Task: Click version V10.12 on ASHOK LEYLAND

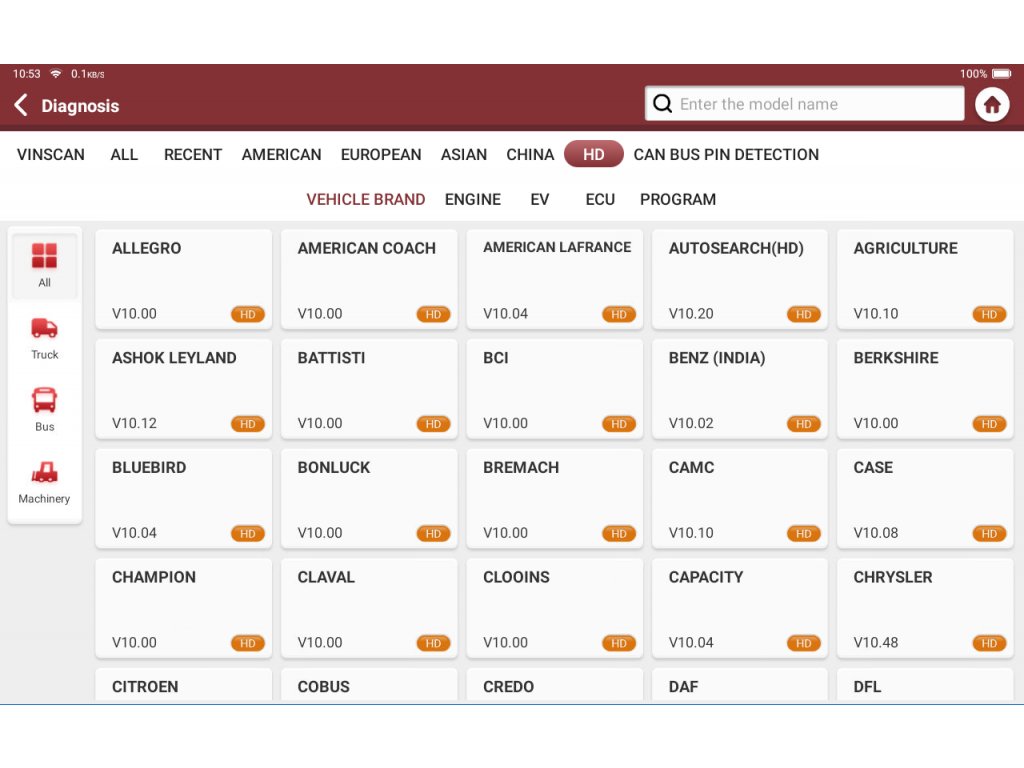Action: pyautogui.click(x=135, y=424)
